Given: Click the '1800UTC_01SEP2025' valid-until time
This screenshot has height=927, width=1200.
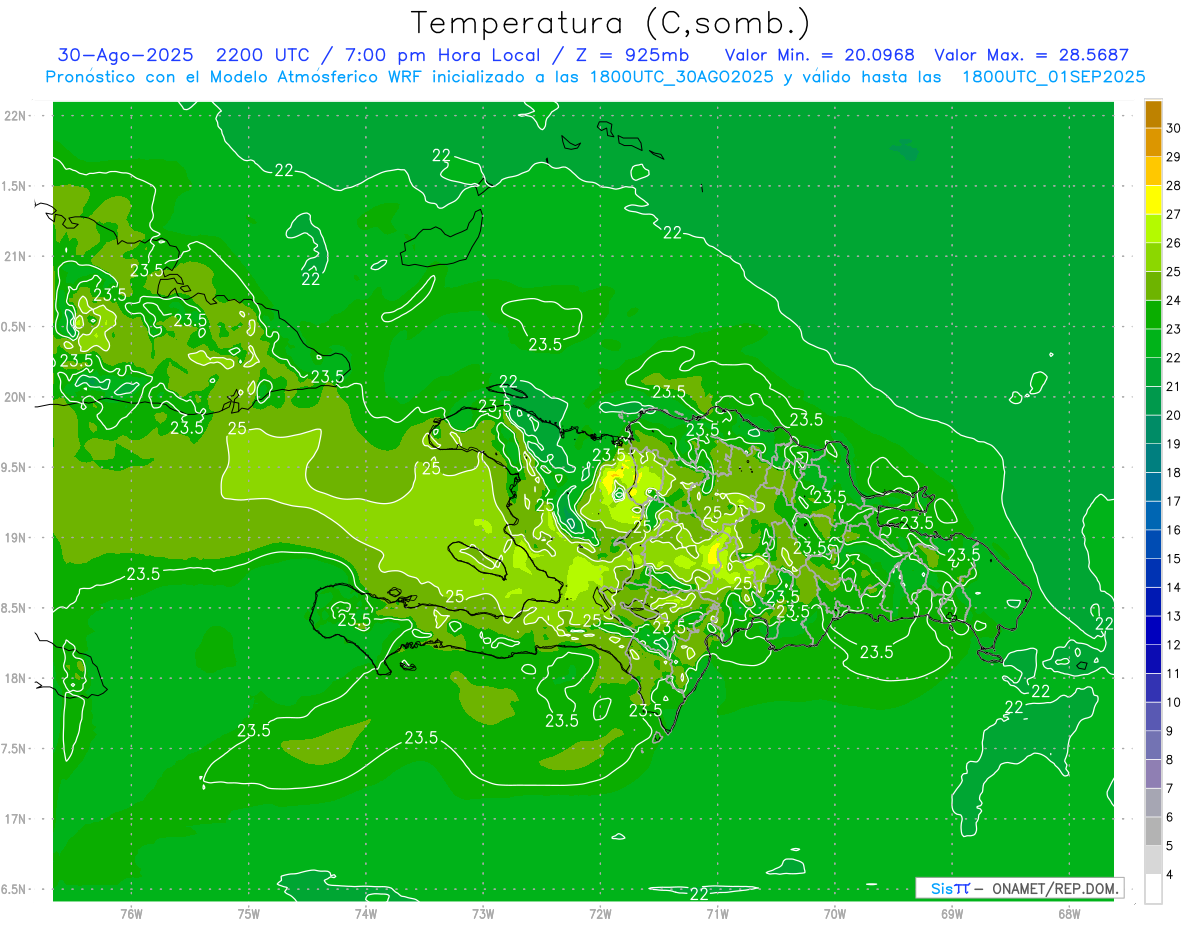Looking at the screenshot, I should tap(1054, 77).
